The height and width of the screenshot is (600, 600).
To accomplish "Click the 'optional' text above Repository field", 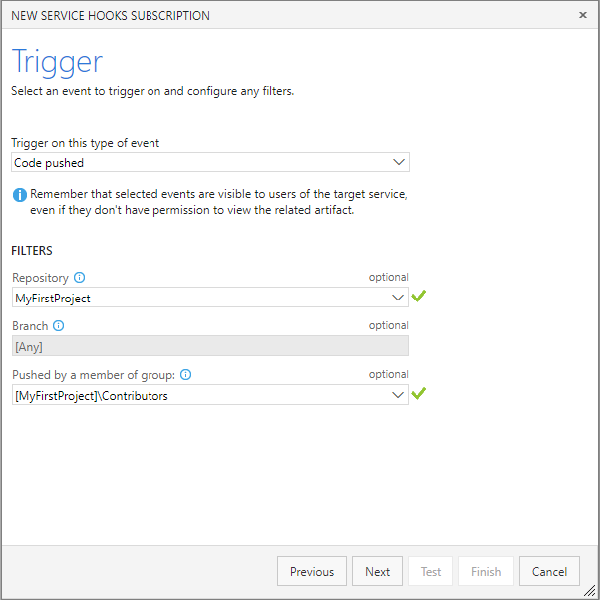I will point(389,277).
